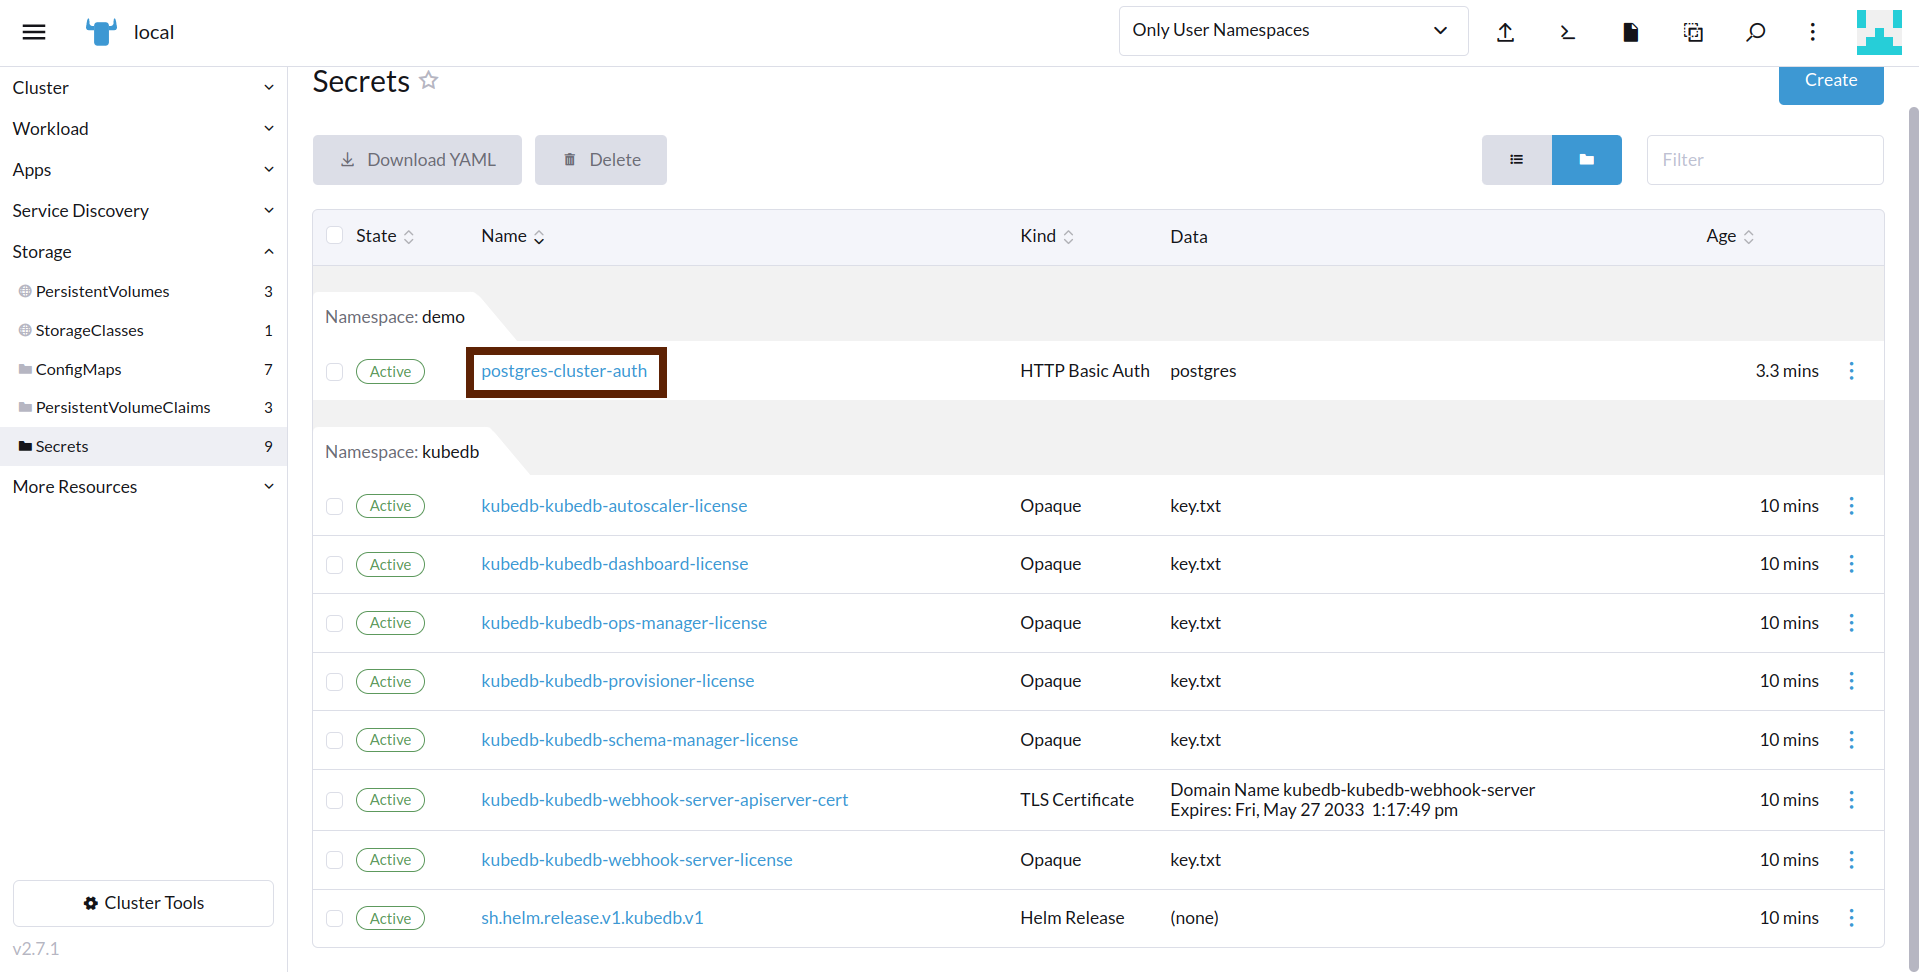
Task: Tick the checkbox for postgres-cluster-auth secret
Action: tap(335, 372)
